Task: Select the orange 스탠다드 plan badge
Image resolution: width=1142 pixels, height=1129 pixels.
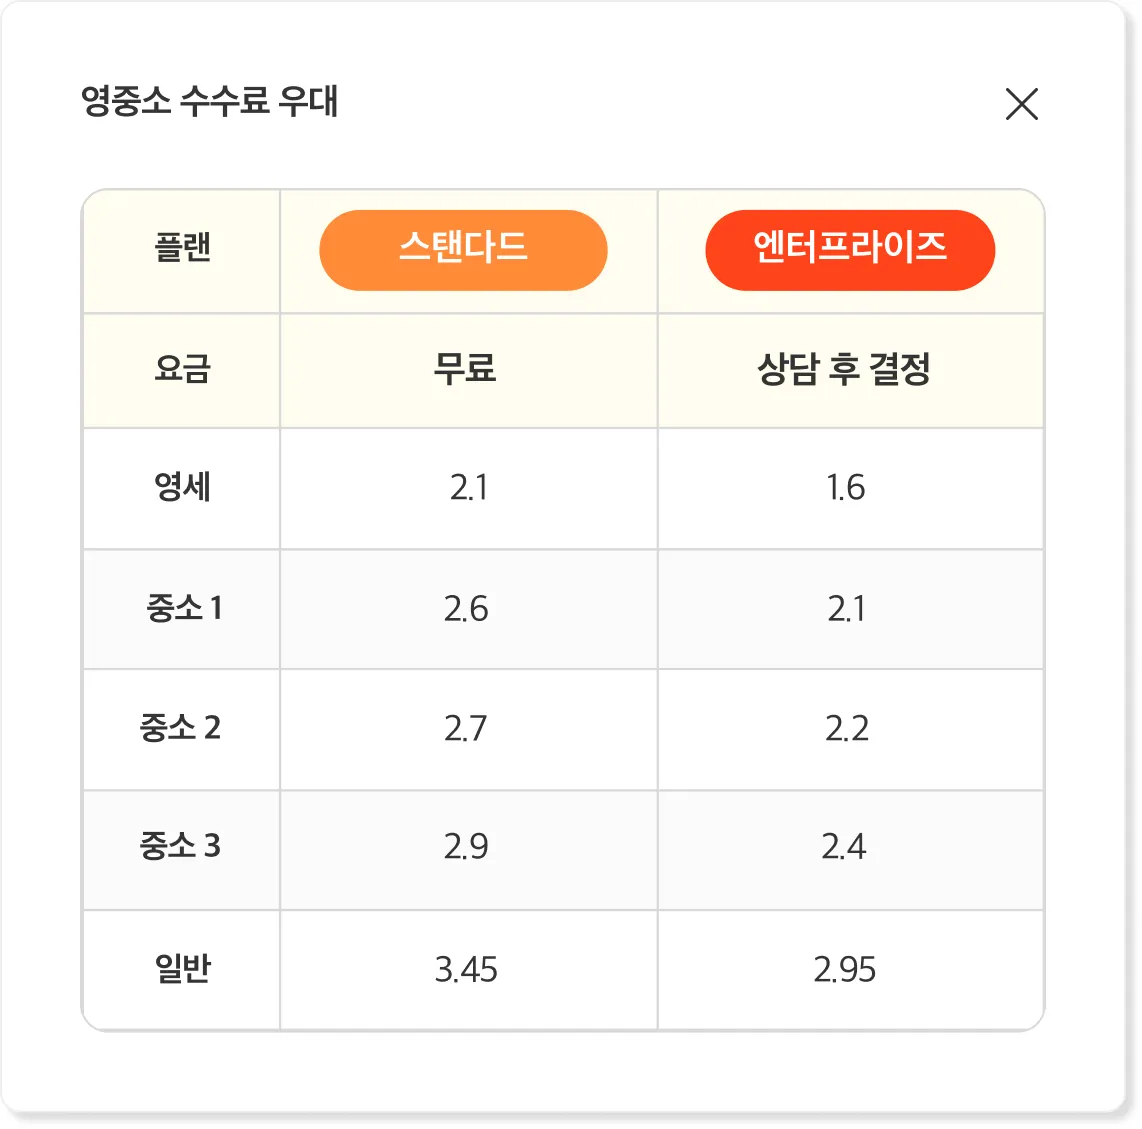Action: coord(463,250)
